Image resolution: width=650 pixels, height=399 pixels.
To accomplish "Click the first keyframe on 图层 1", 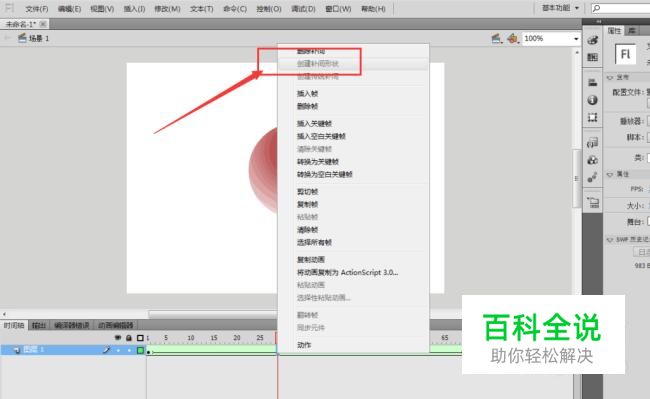I will pyautogui.click(x=149, y=351).
